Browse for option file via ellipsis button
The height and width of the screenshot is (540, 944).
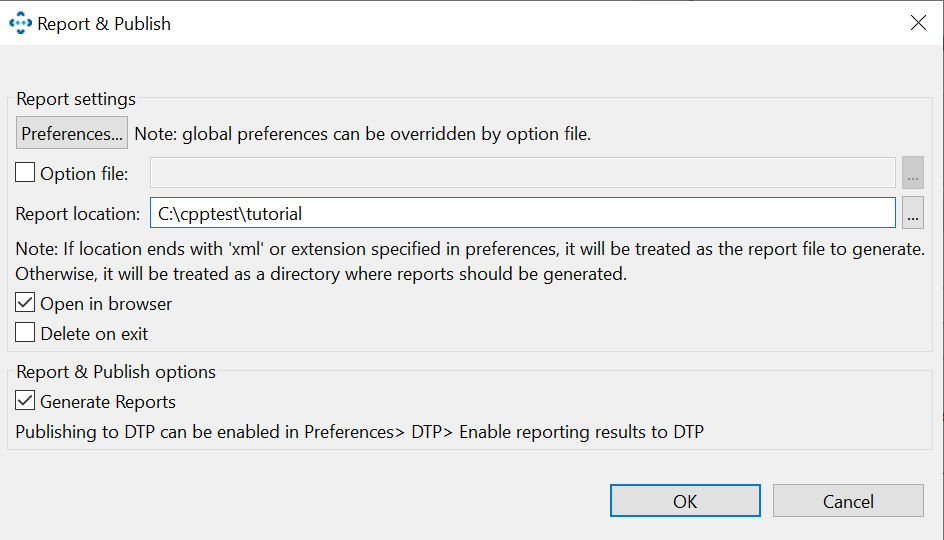913,173
